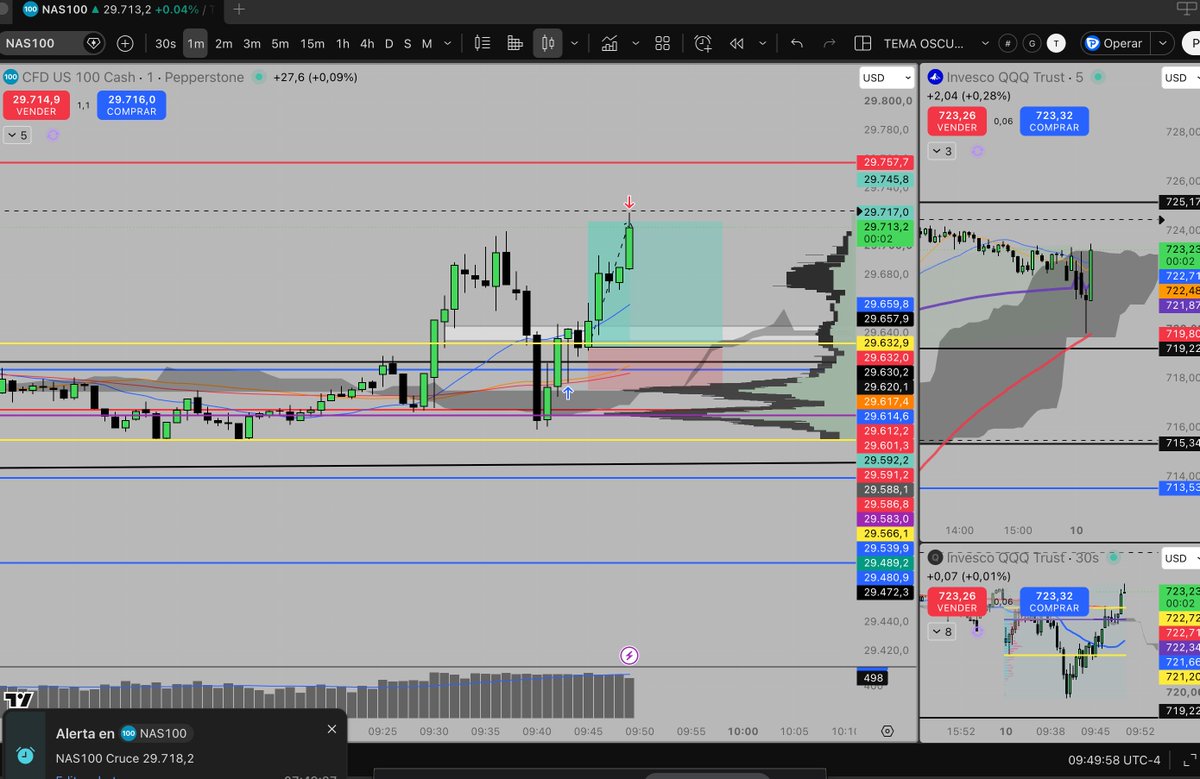
Task: Click the volume profile bars icon
Action: tap(515, 43)
